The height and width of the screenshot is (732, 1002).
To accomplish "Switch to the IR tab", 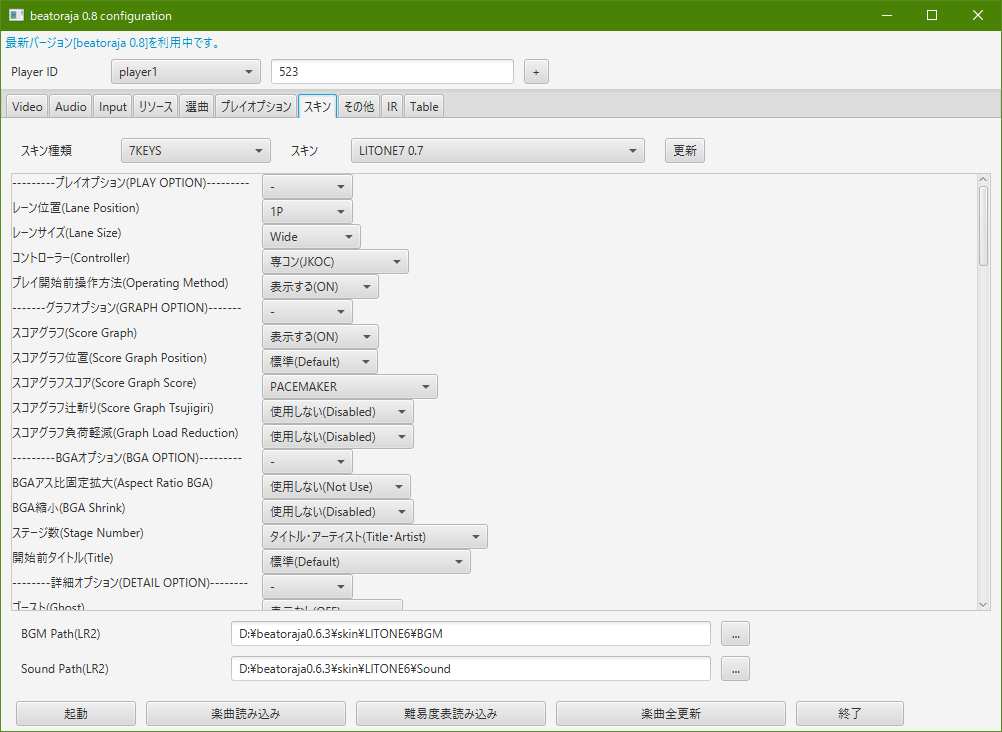I will (392, 107).
